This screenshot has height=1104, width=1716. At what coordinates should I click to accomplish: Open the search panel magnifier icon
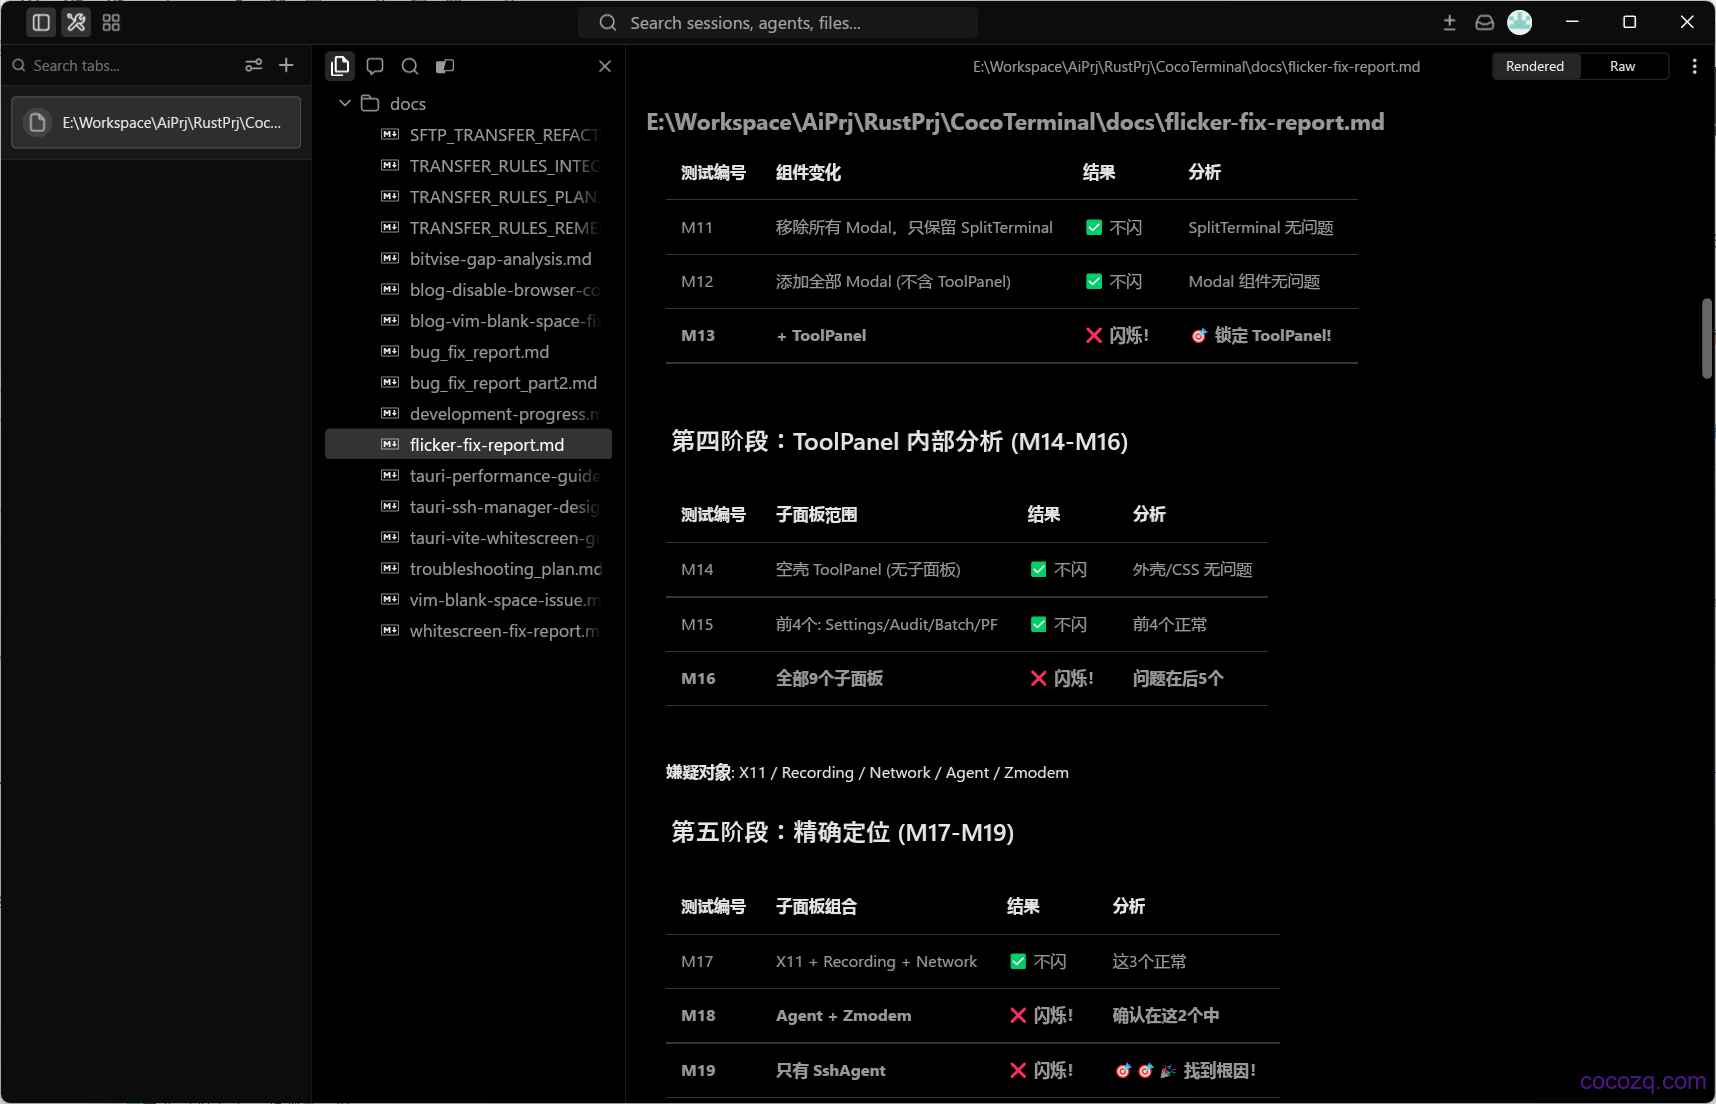point(410,66)
